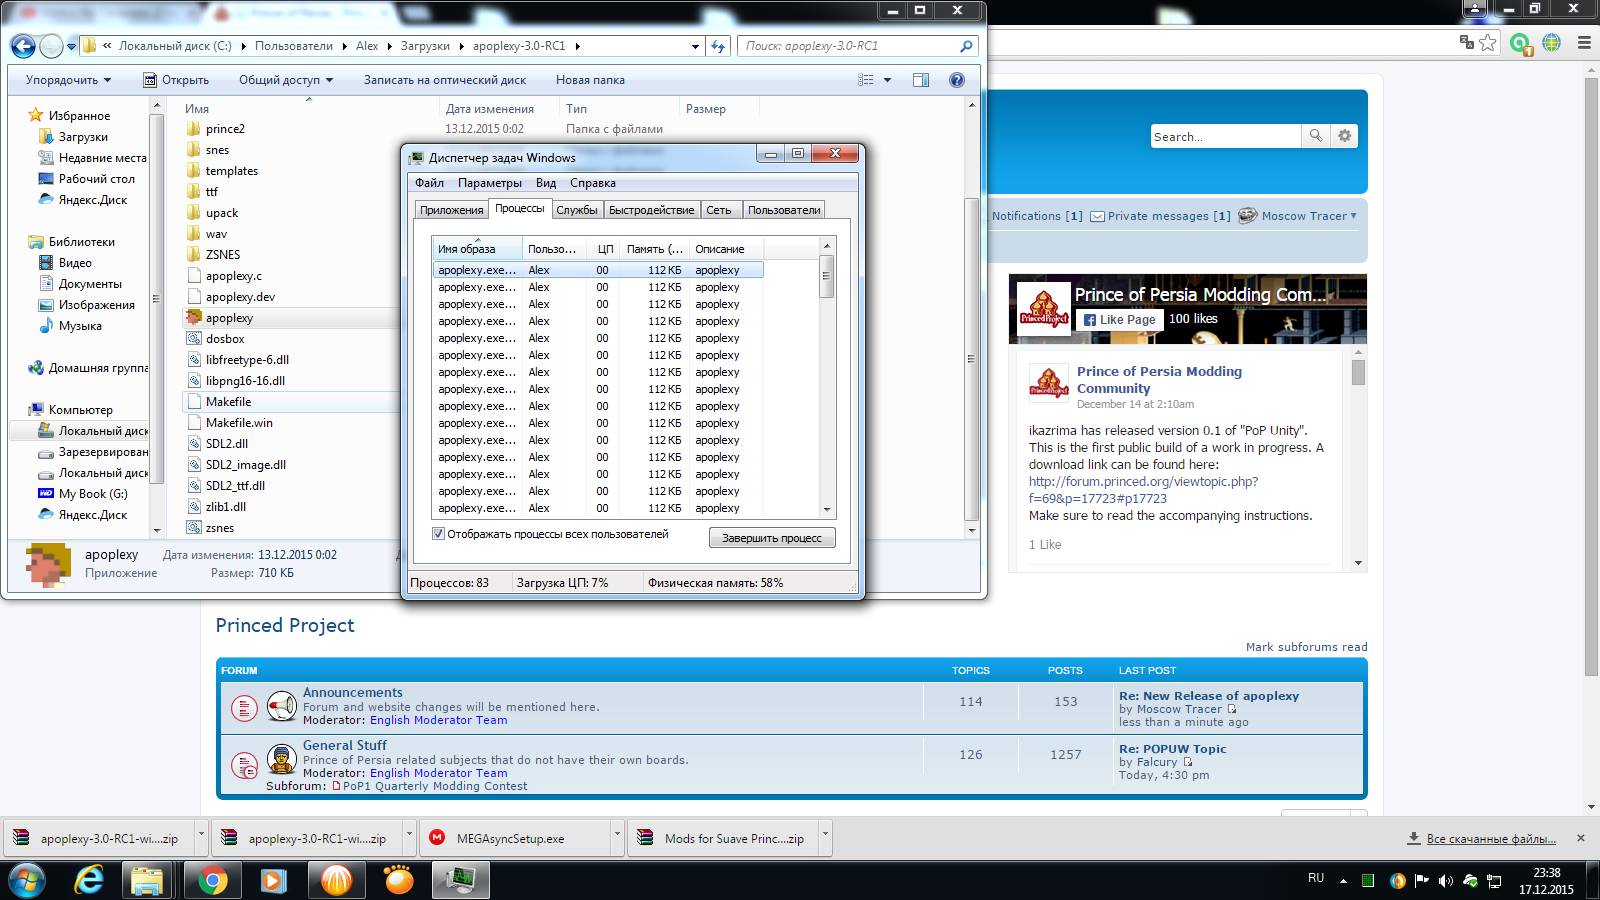Click Записать на оптический диск
1600x900 pixels.
click(x=445, y=80)
